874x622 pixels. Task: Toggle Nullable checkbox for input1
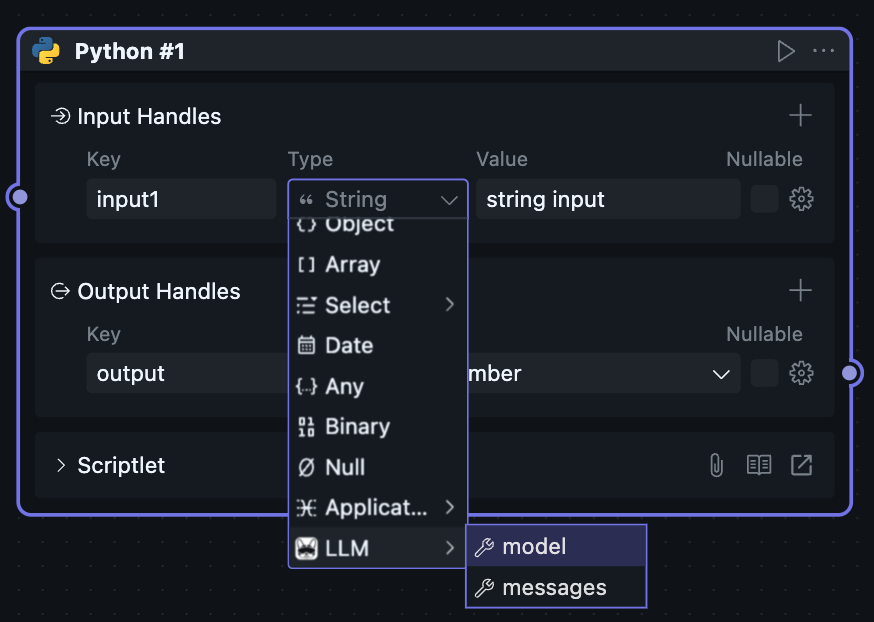coord(764,199)
